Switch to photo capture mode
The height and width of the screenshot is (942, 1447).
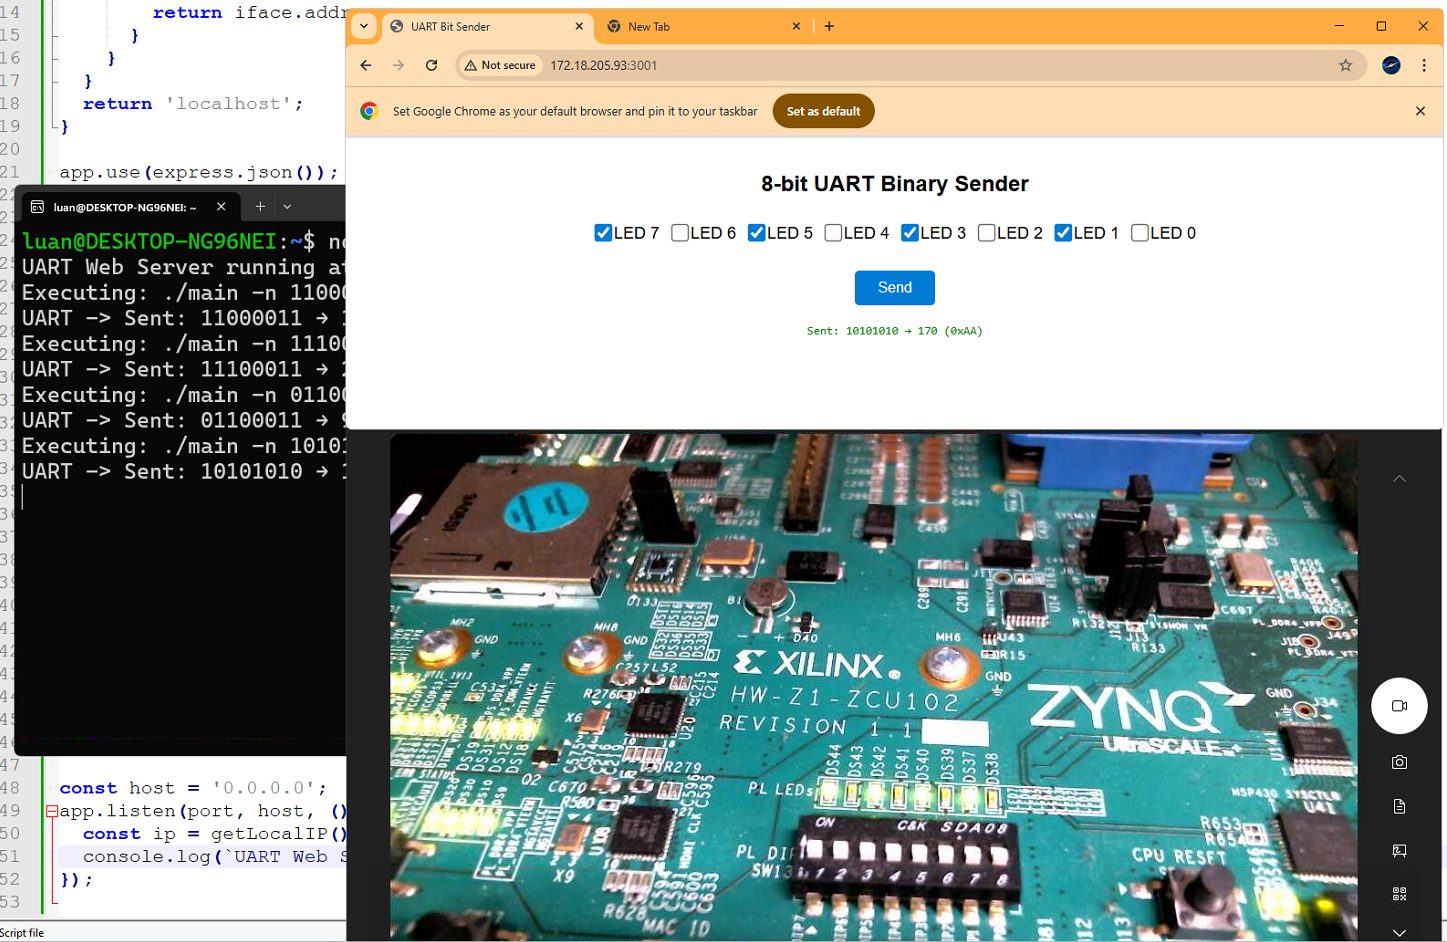[x=1399, y=762]
